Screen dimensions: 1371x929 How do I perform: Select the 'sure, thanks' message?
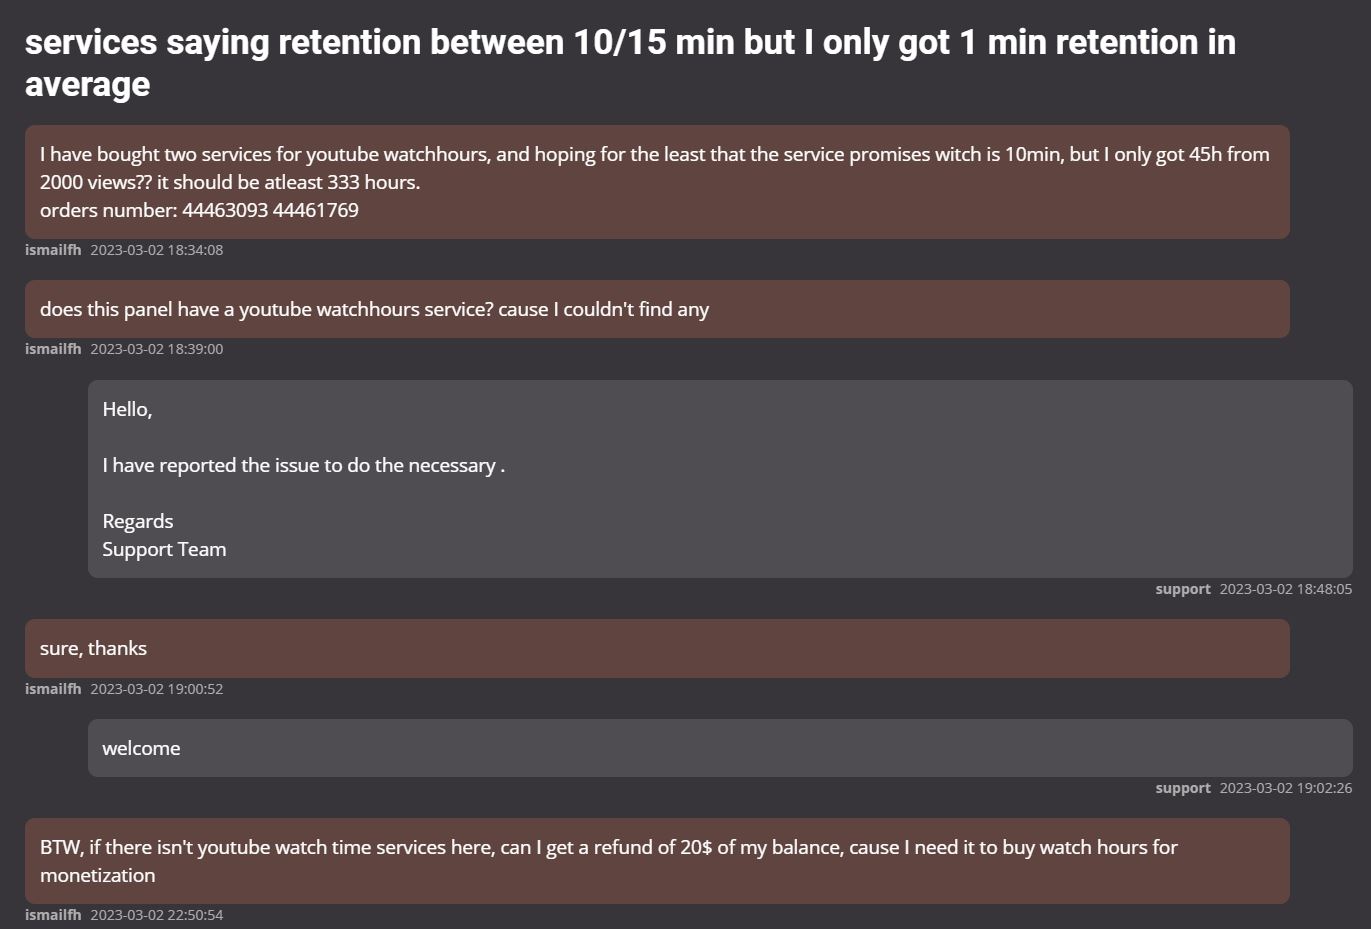(x=657, y=648)
